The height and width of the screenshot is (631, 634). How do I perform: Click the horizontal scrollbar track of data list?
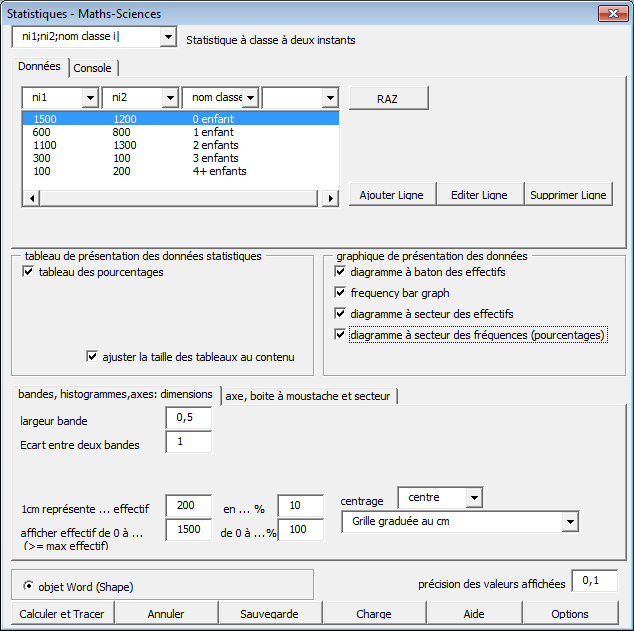179,198
